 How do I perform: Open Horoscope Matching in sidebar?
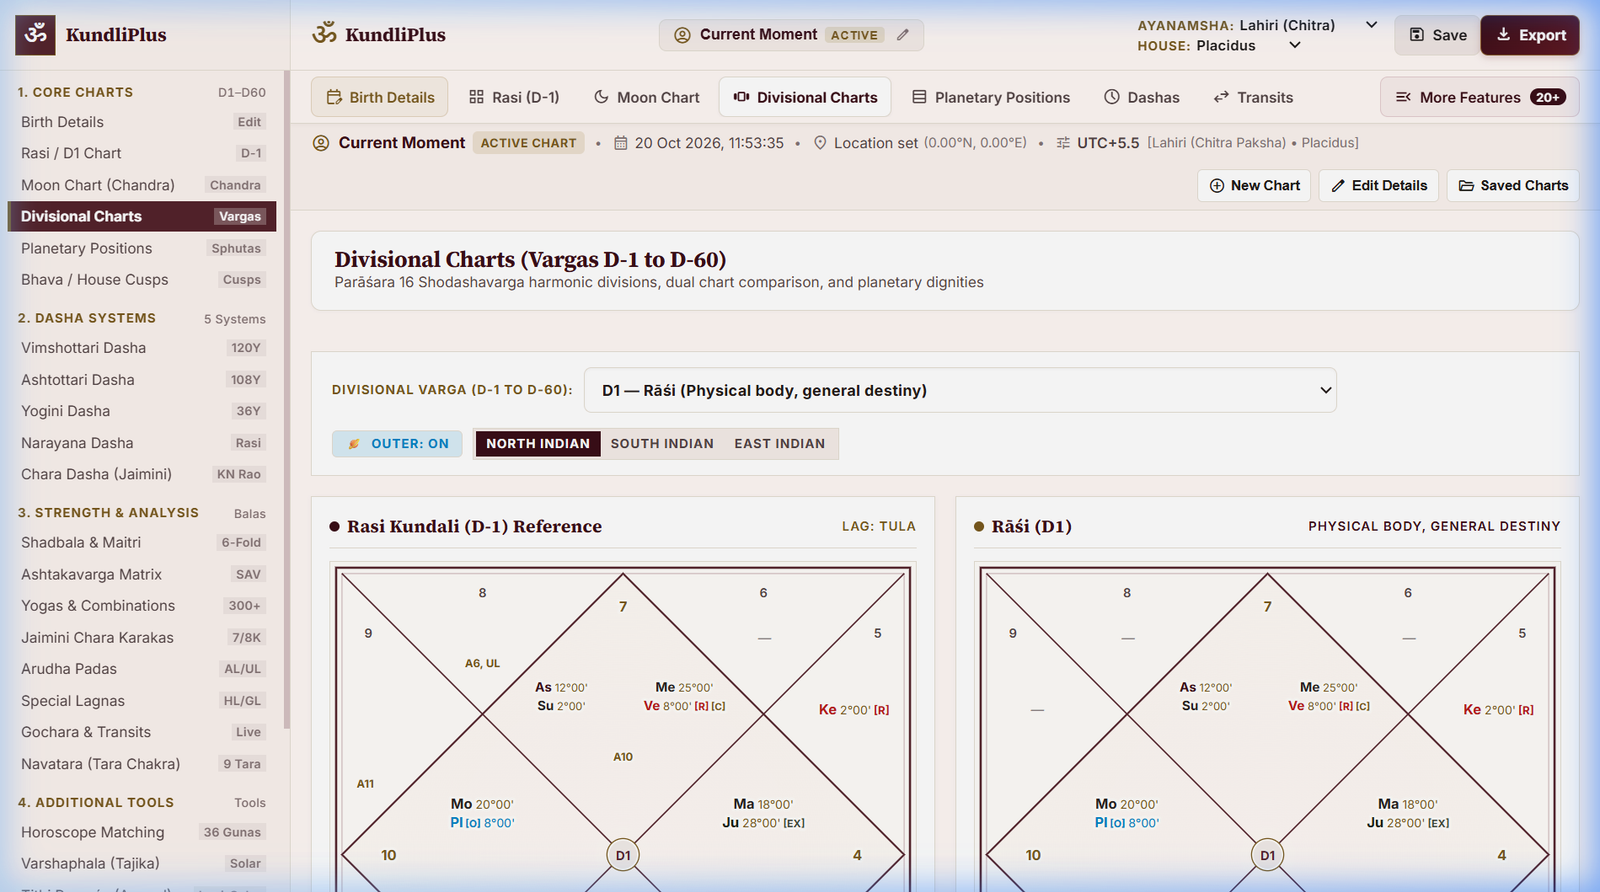(x=142, y=832)
